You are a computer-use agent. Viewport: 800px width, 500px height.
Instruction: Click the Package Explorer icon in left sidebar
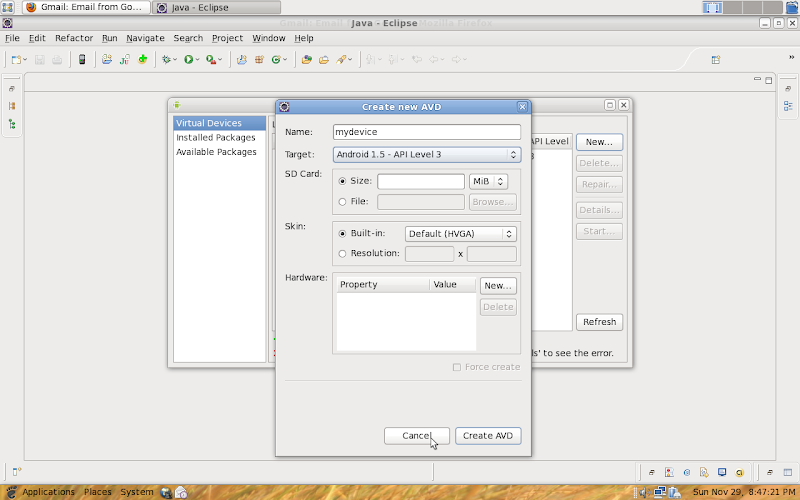pyautogui.click(x=12, y=106)
